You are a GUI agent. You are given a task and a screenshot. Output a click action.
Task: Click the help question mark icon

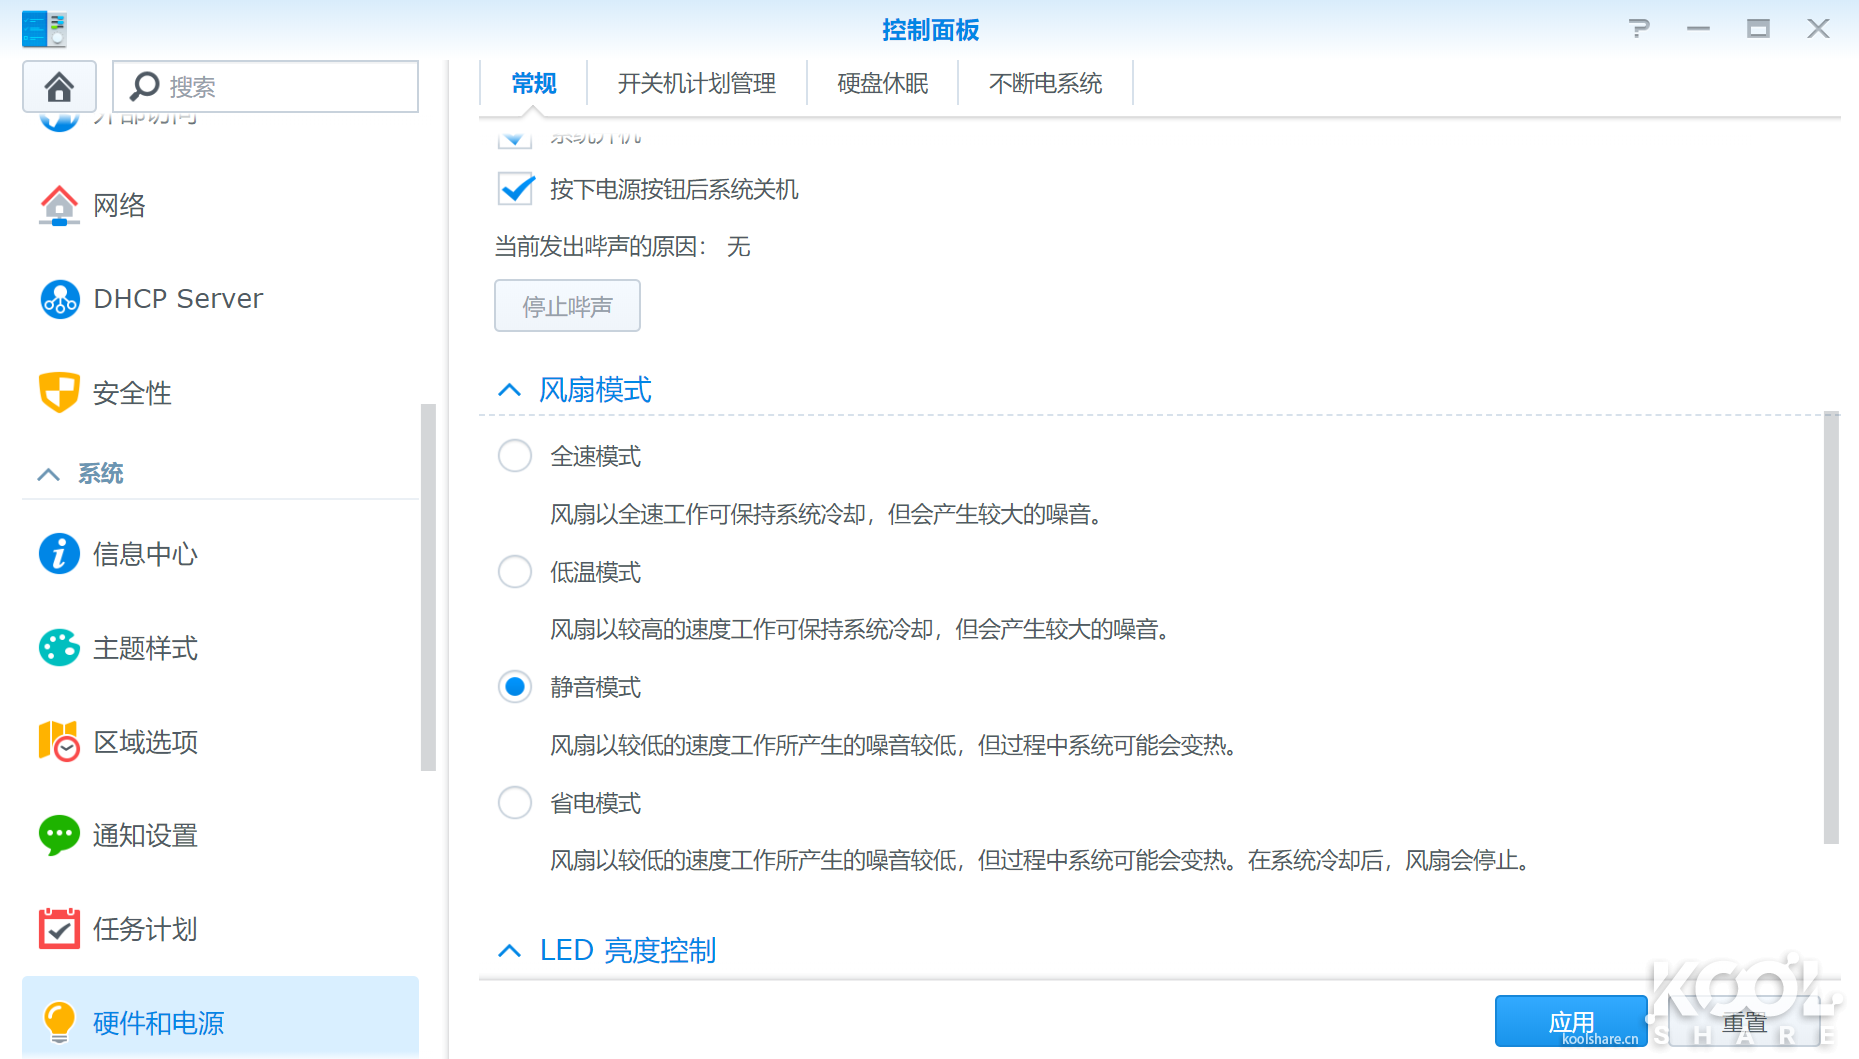[1638, 29]
